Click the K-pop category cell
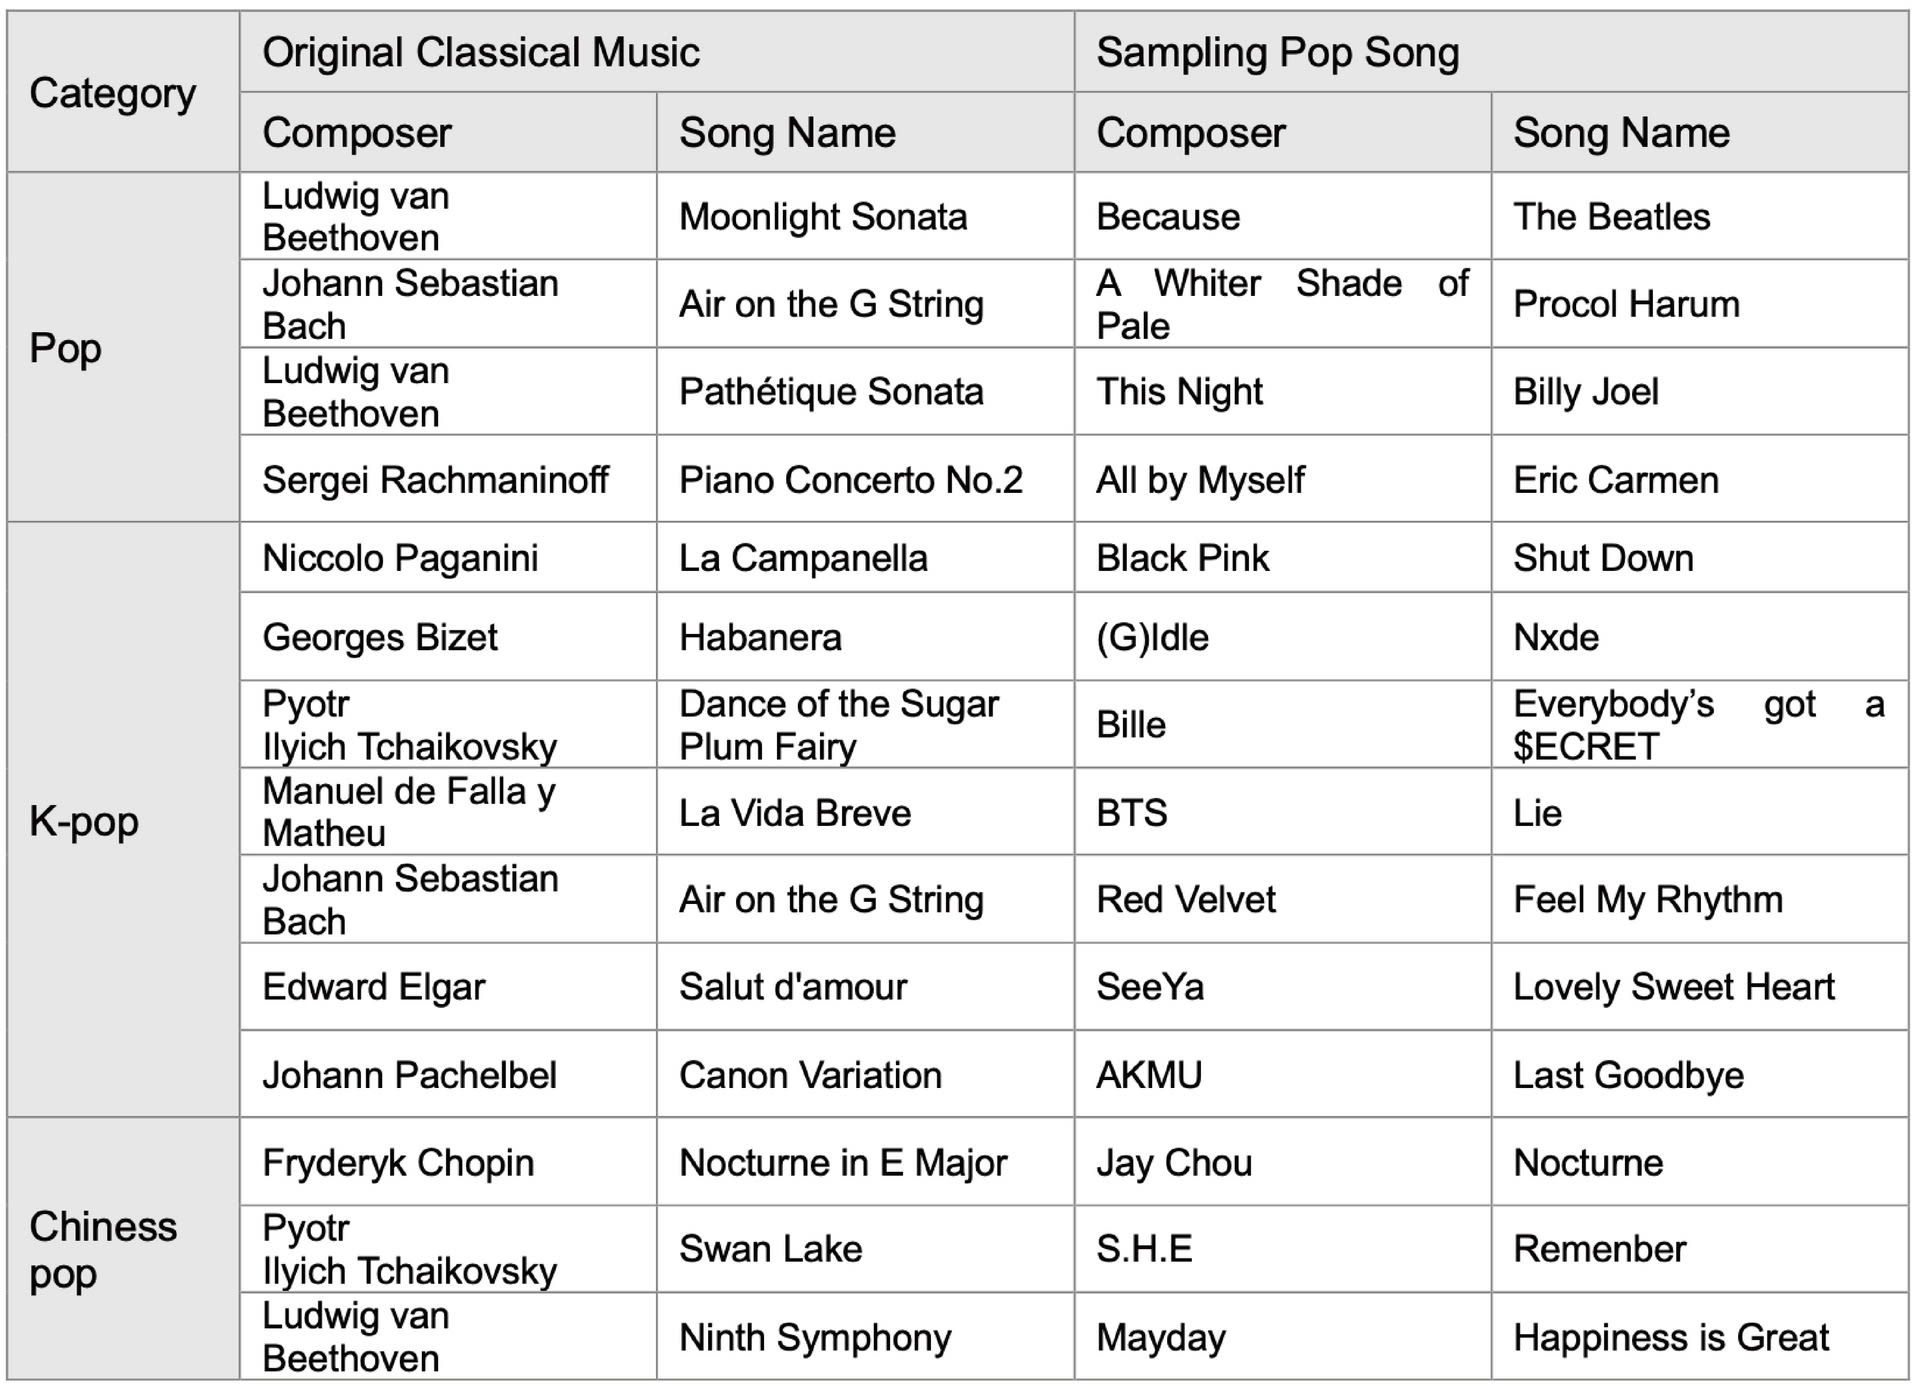1920x1391 pixels. tap(123, 820)
